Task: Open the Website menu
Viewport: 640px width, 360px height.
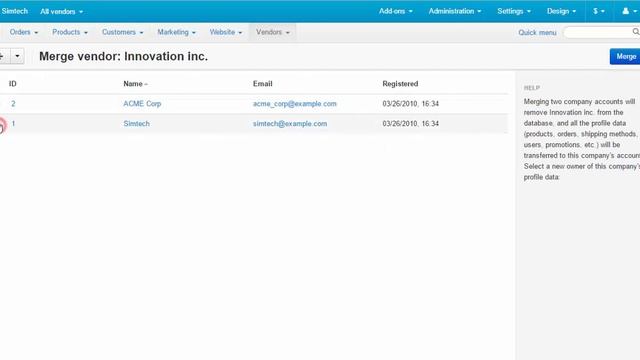Action: pos(226,32)
